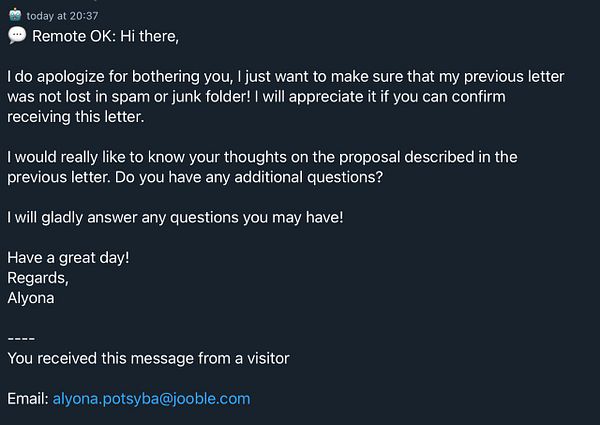Click the "Have a great day!" line
The width and height of the screenshot is (600, 425).
68,257
